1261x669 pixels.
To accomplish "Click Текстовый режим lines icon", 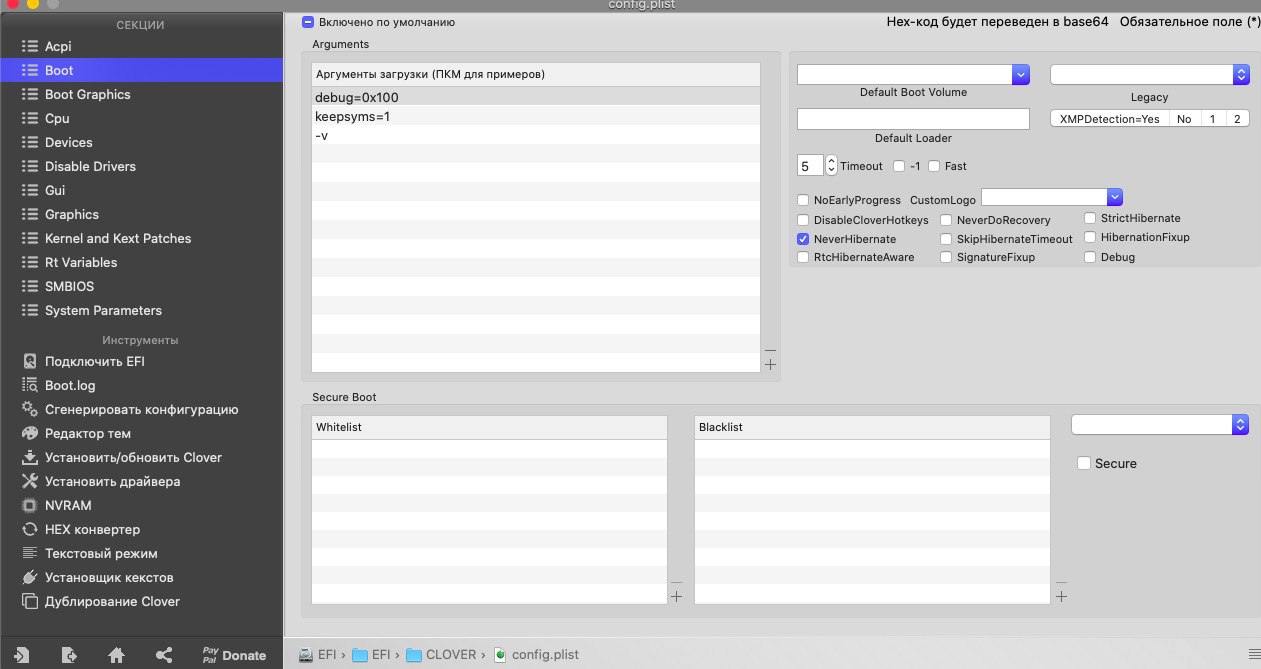I will coord(28,553).
